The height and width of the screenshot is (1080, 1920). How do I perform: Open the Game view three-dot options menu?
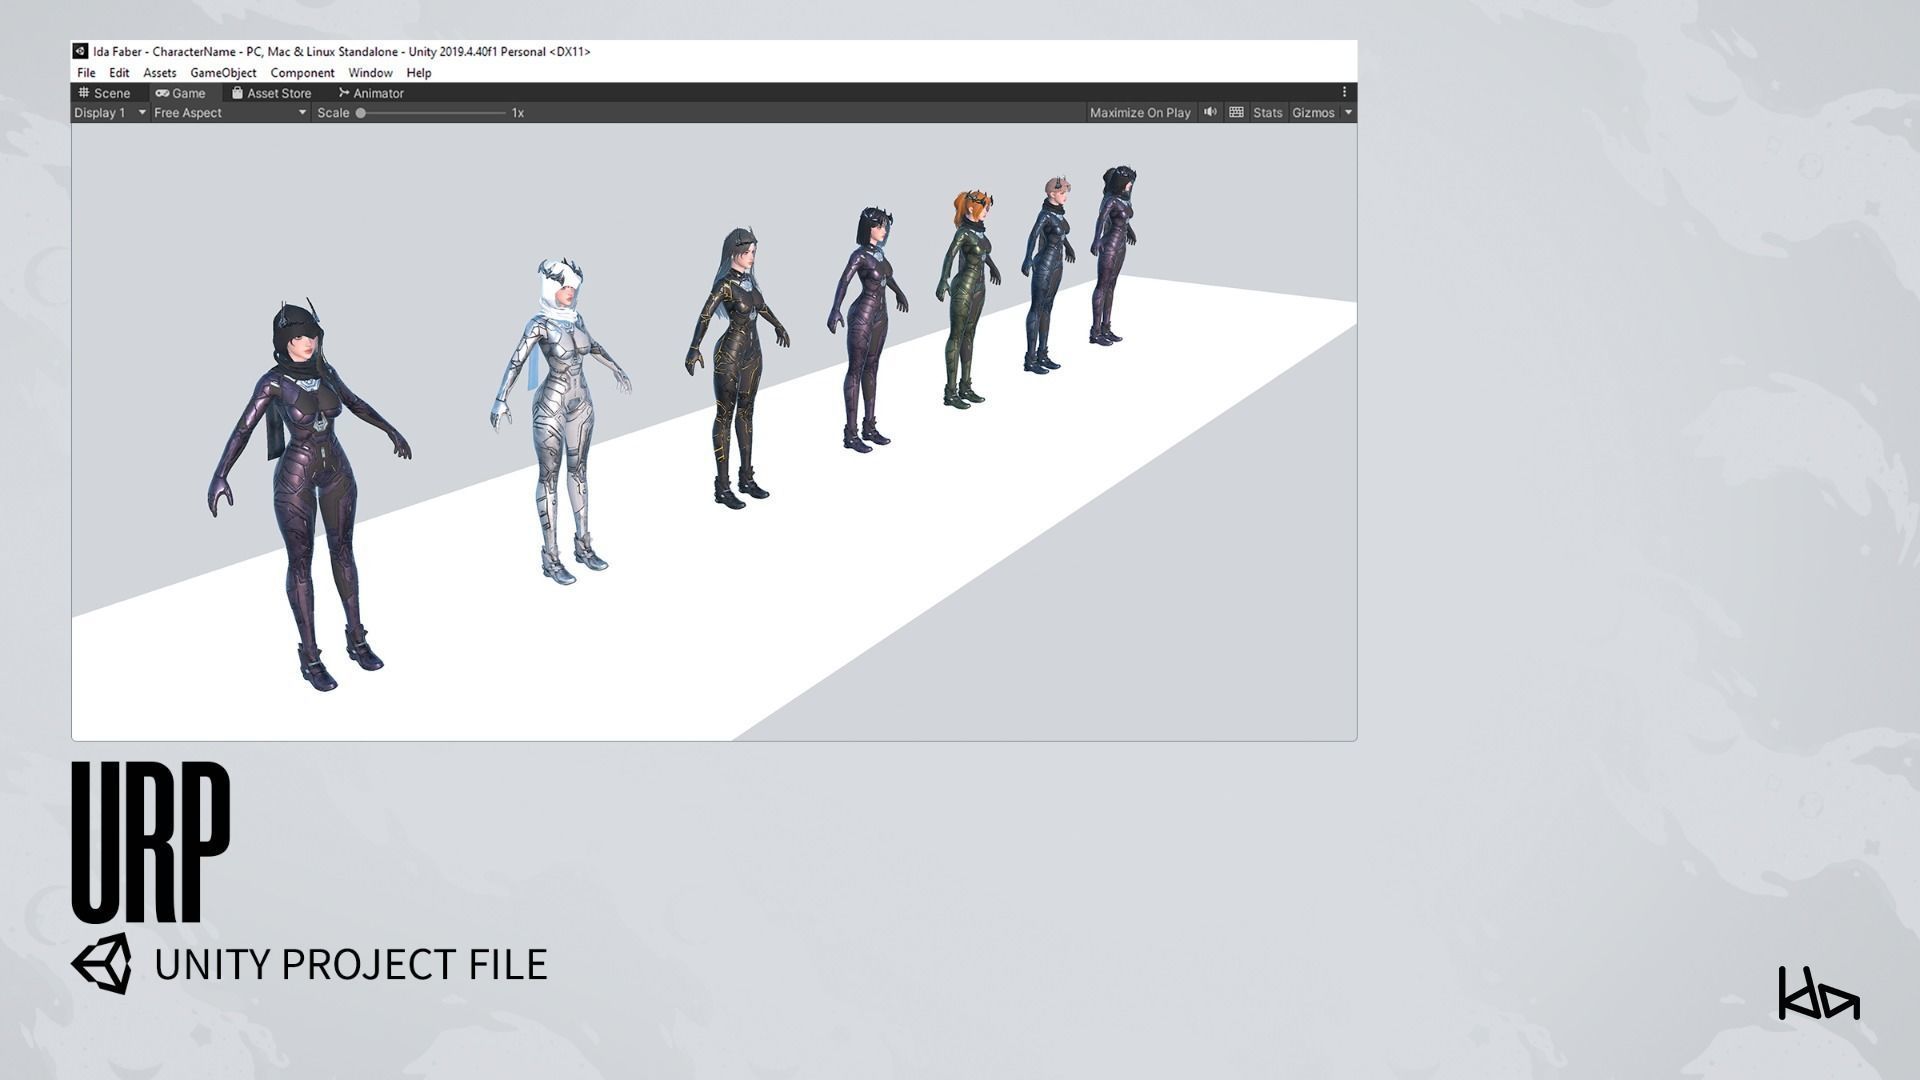pyautogui.click(x=1344, y=92)
